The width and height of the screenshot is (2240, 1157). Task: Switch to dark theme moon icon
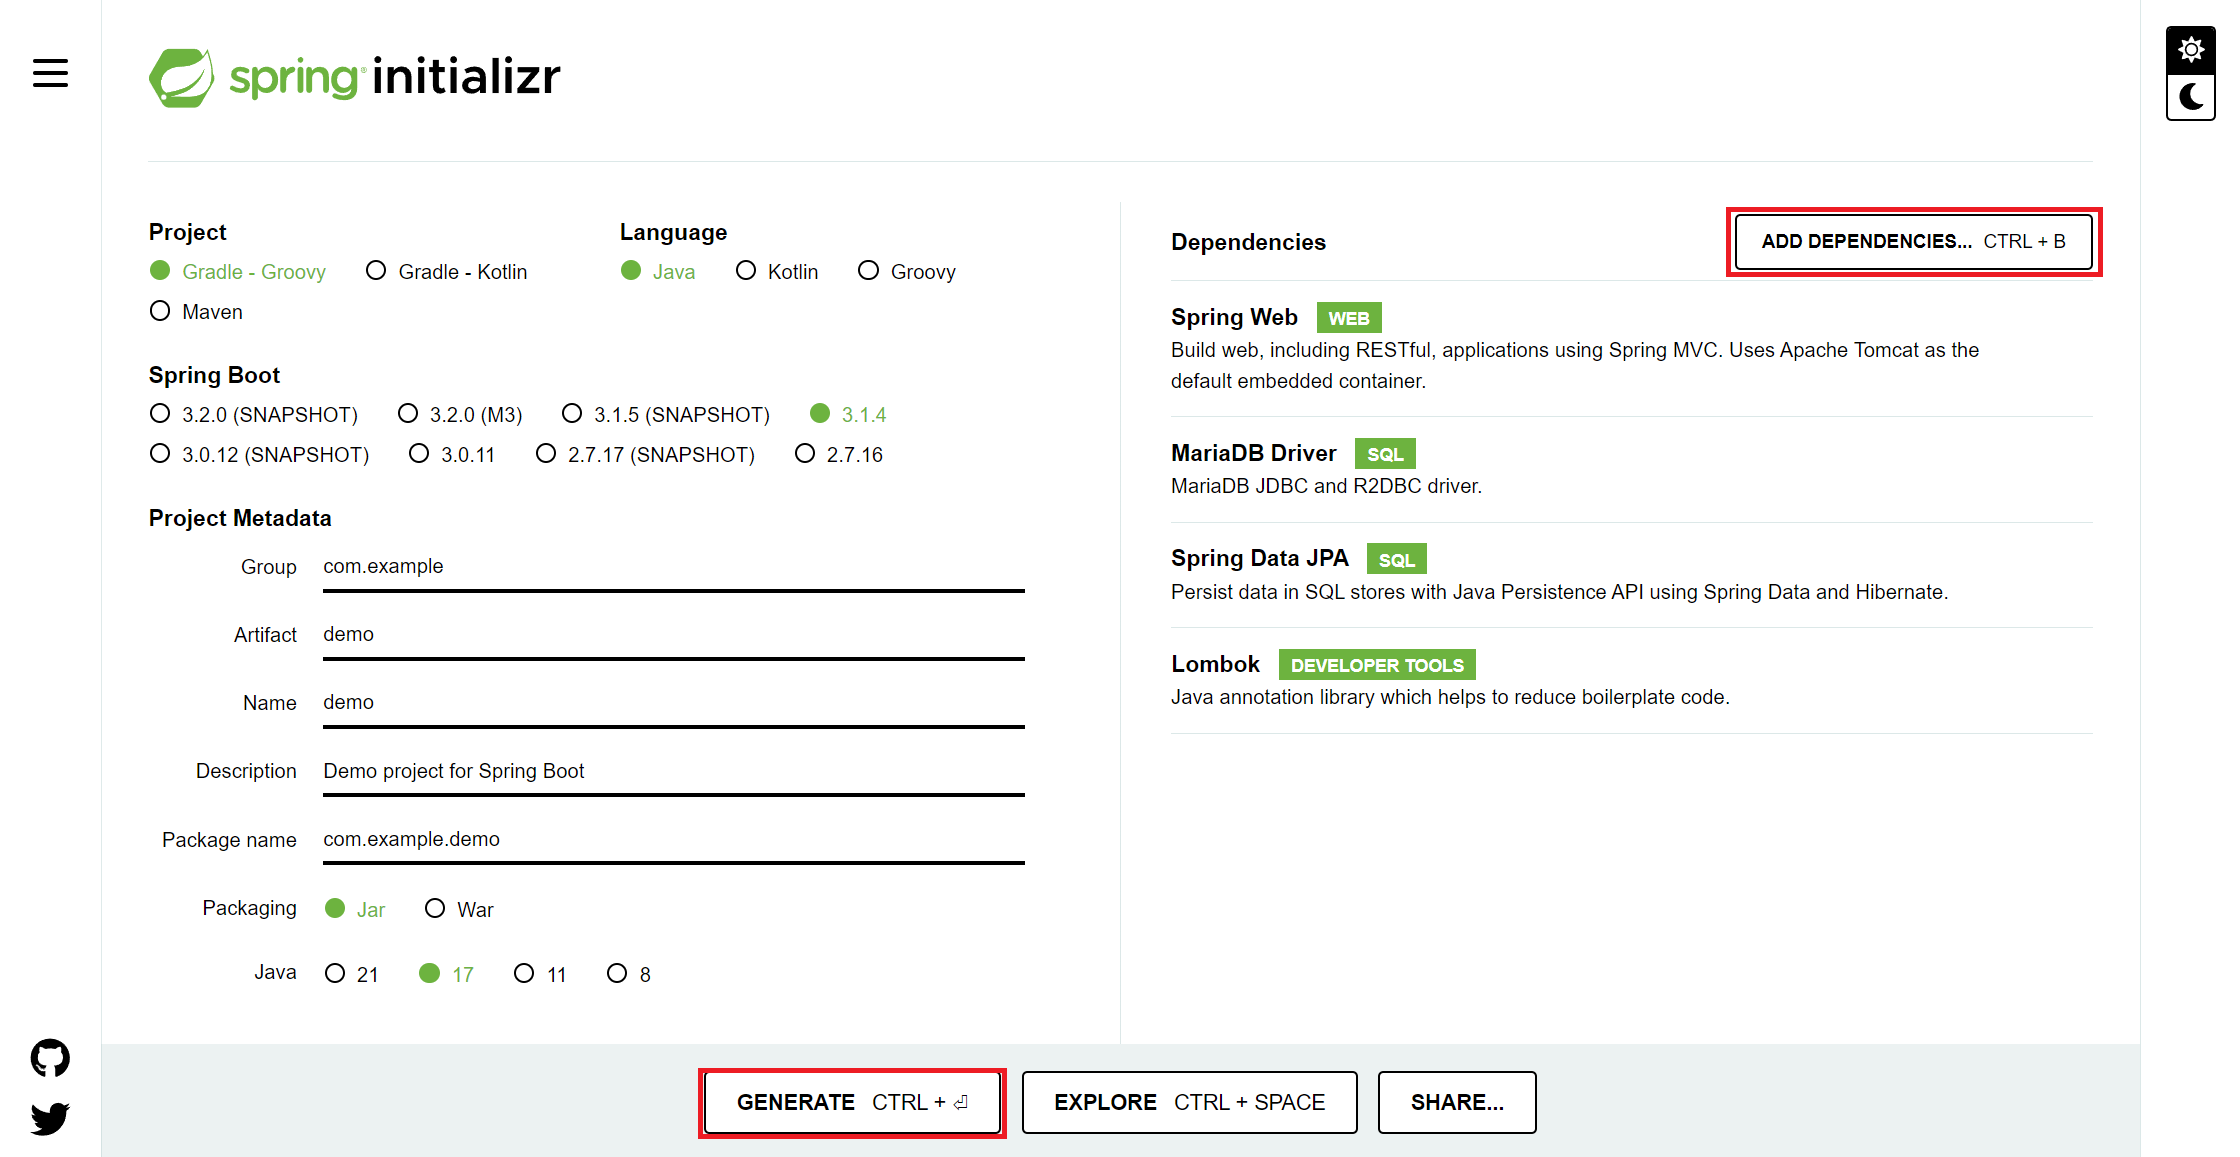2190,97
